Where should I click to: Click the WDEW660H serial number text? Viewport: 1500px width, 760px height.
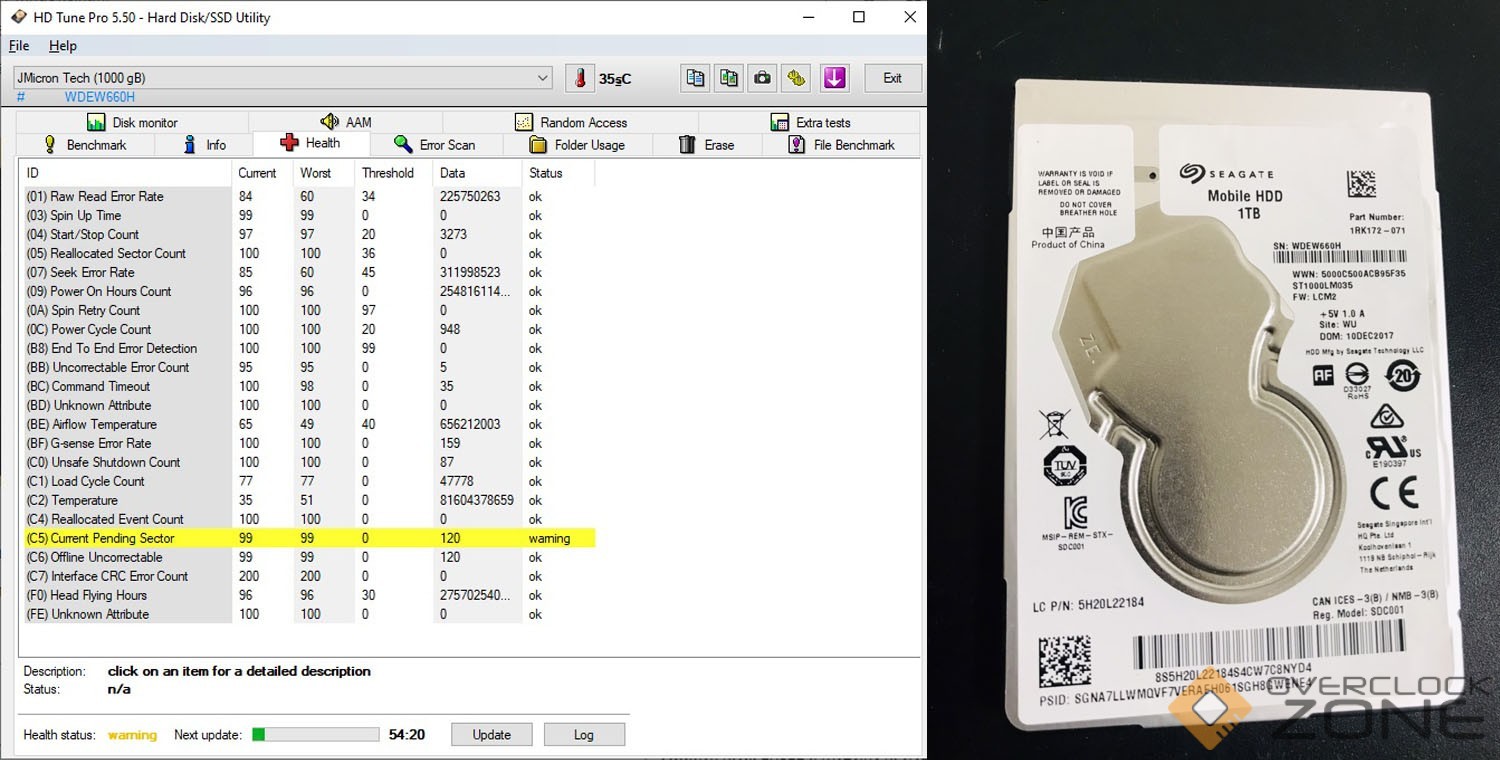(x=100, y=97)
